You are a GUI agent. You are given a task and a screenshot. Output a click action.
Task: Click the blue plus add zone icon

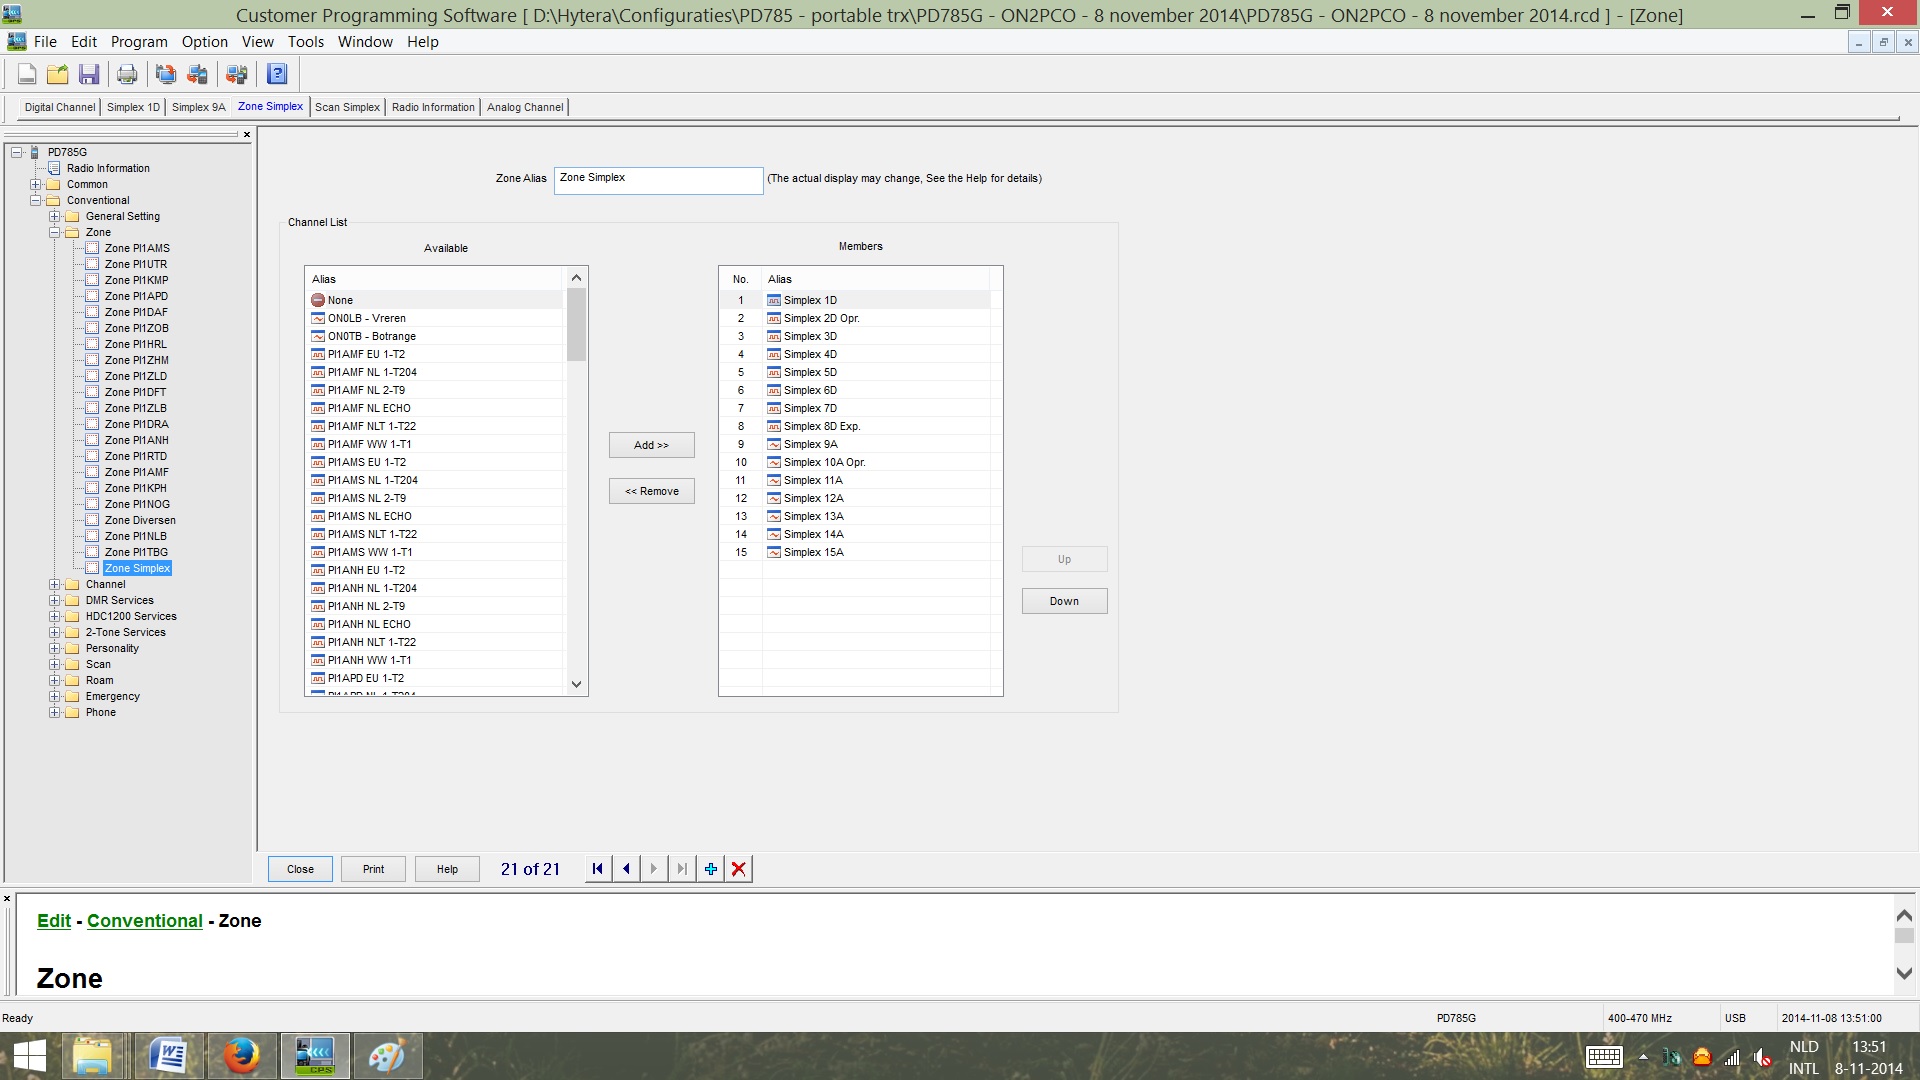click(x=711, y=869)
